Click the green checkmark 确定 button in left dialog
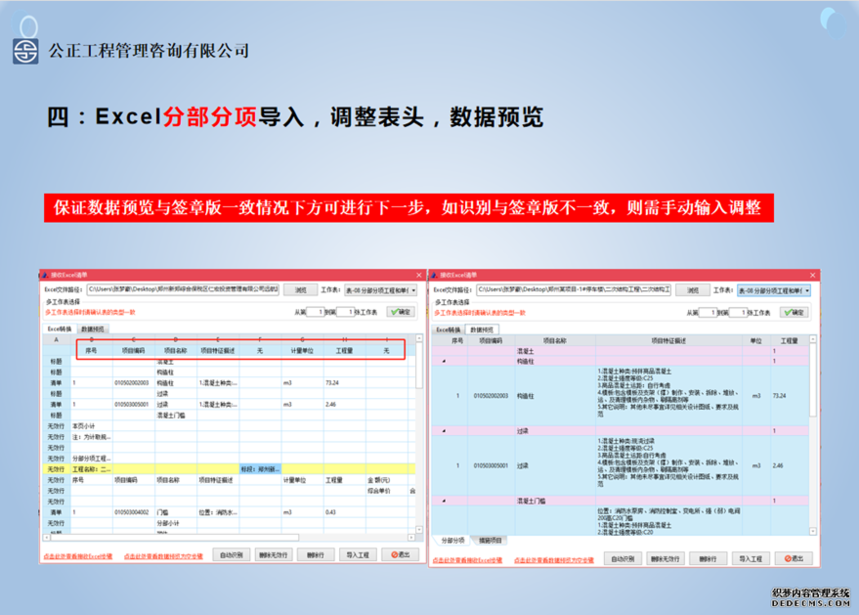The image size is (859, 615). click(400, 312)
